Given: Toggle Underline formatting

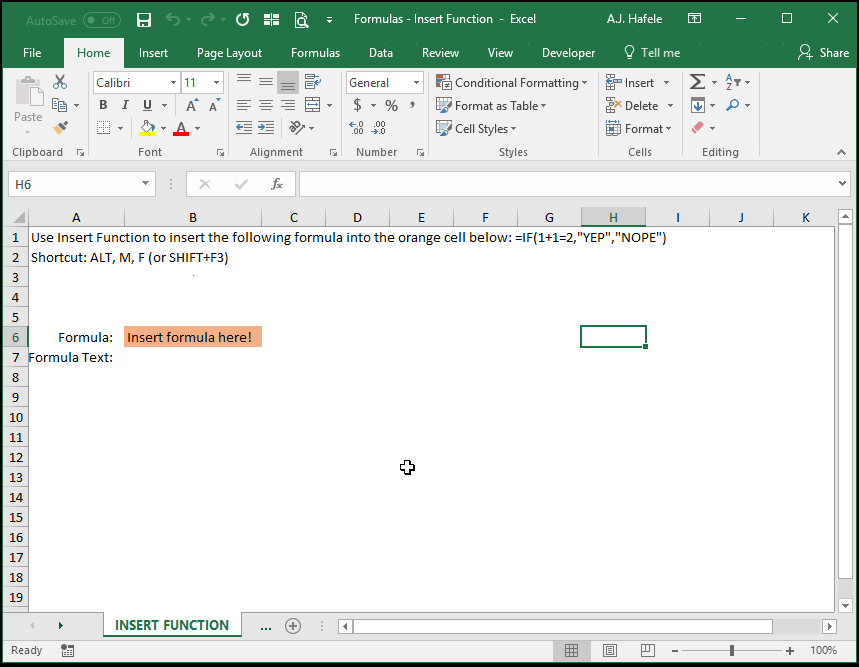Looking at the screenshot, I should click(147, 105).
